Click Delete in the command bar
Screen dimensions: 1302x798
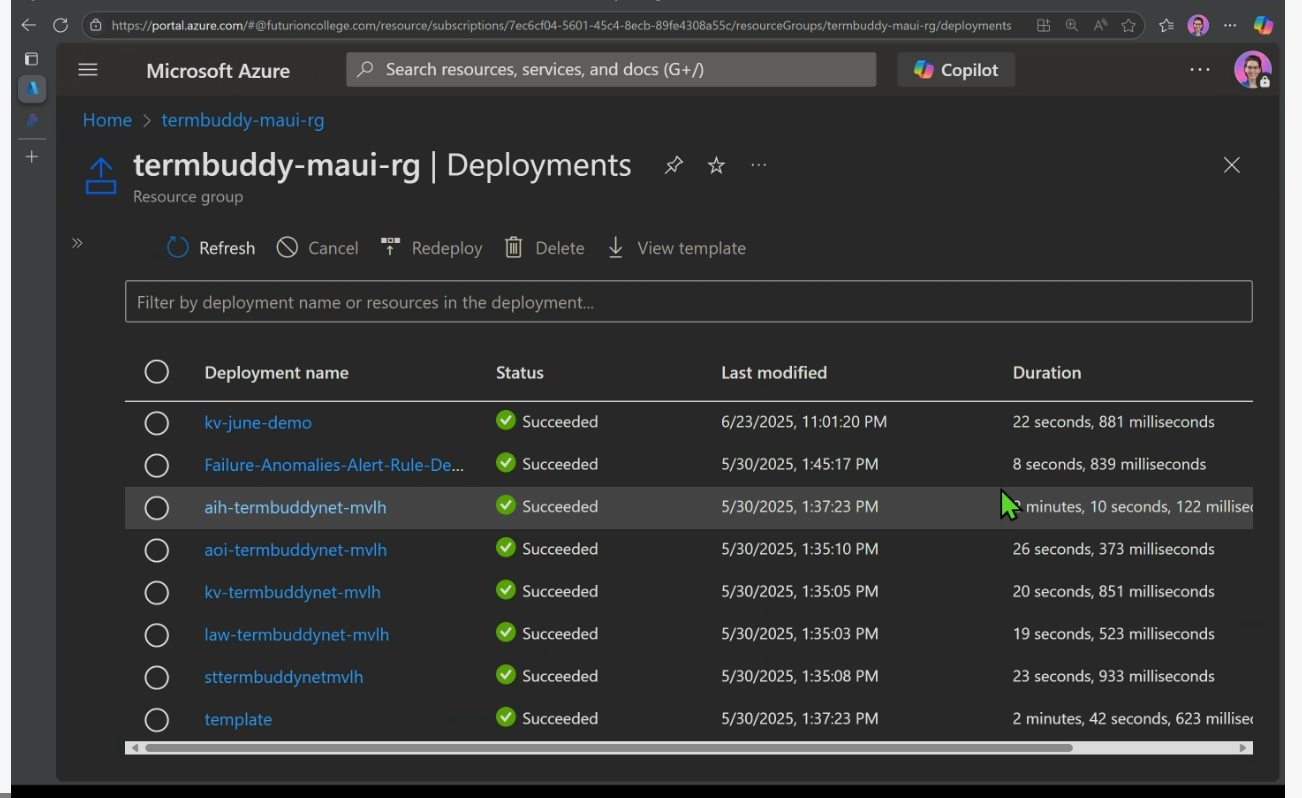[544, 248]
